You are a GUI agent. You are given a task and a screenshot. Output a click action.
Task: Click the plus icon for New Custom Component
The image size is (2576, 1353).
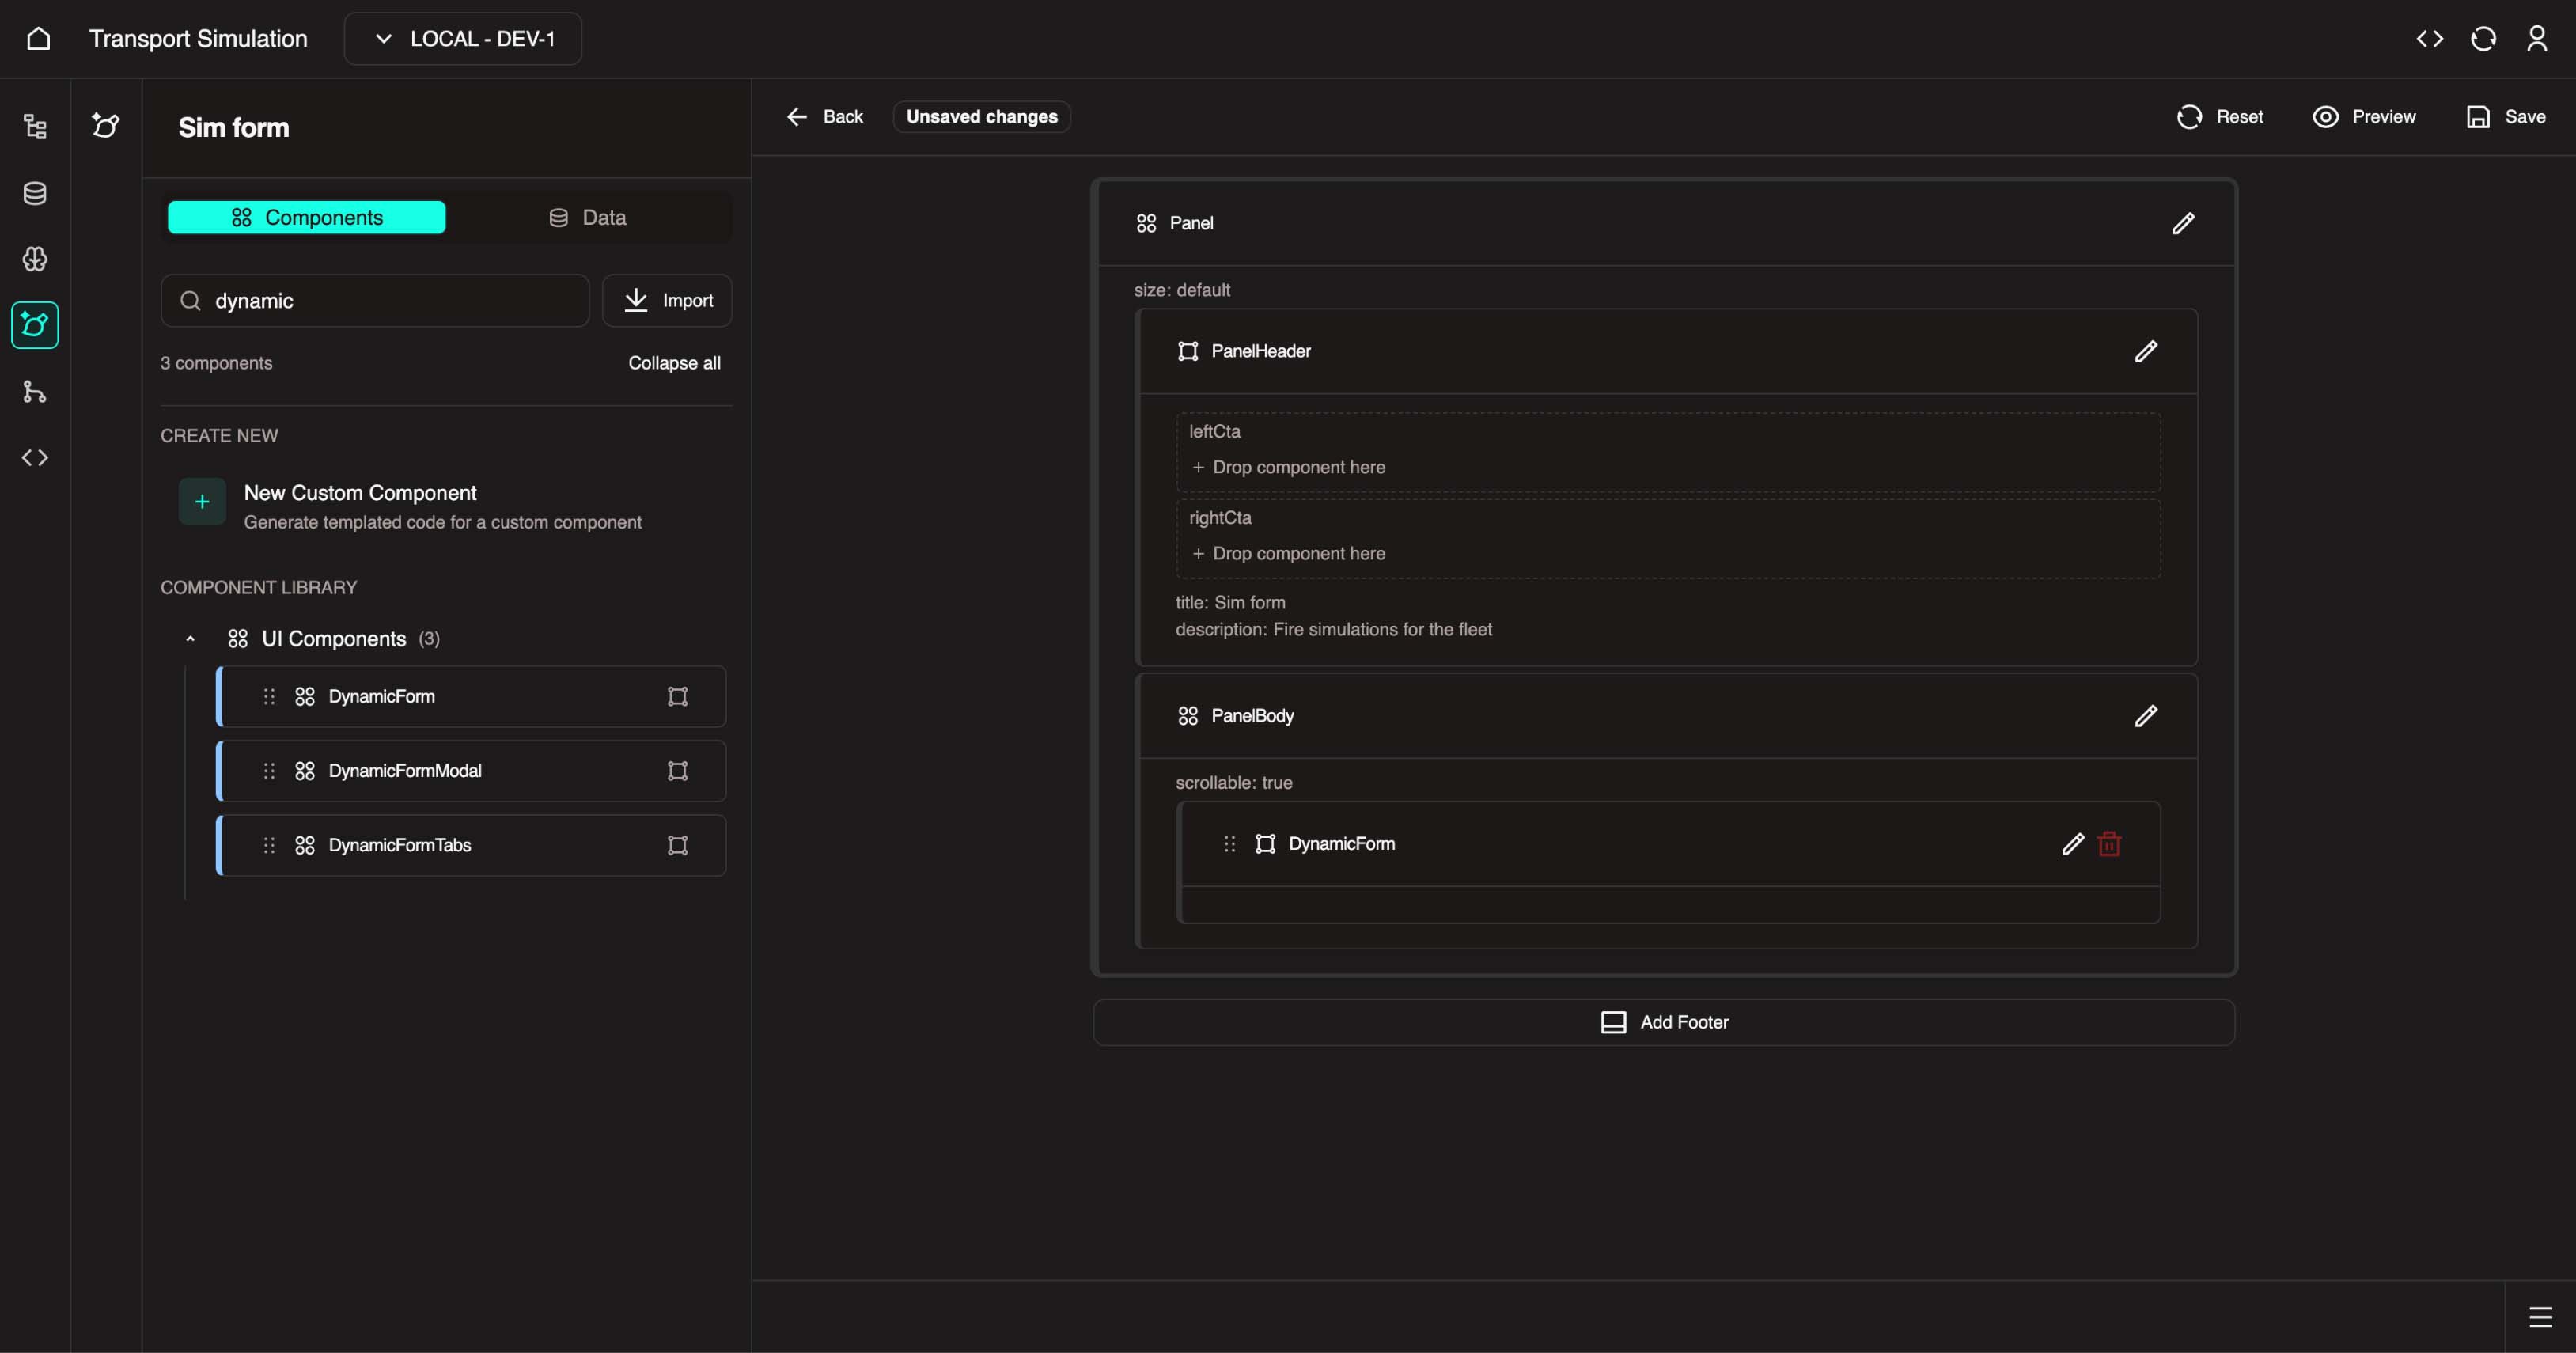click(202, 501)
